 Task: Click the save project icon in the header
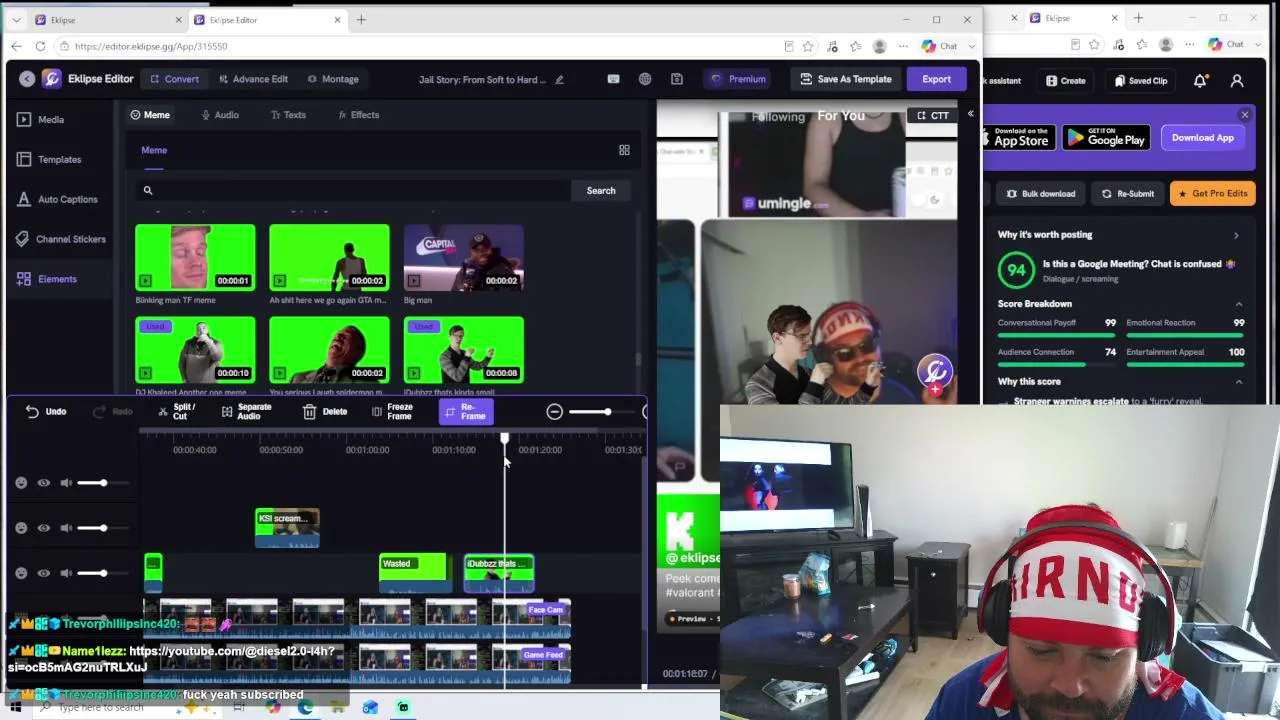[677, 79]
